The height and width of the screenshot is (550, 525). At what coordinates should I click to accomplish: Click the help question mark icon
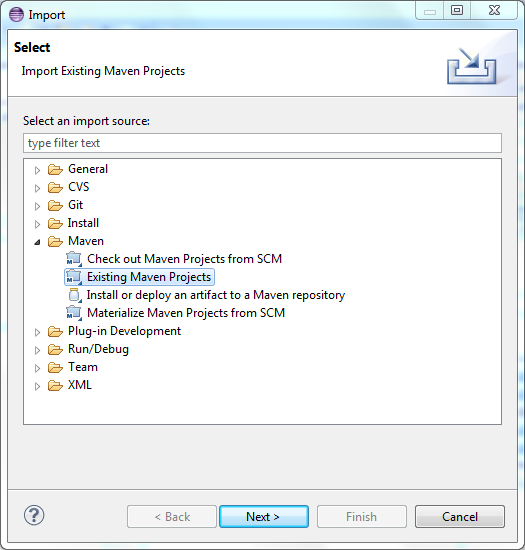(x=34, y=515)
